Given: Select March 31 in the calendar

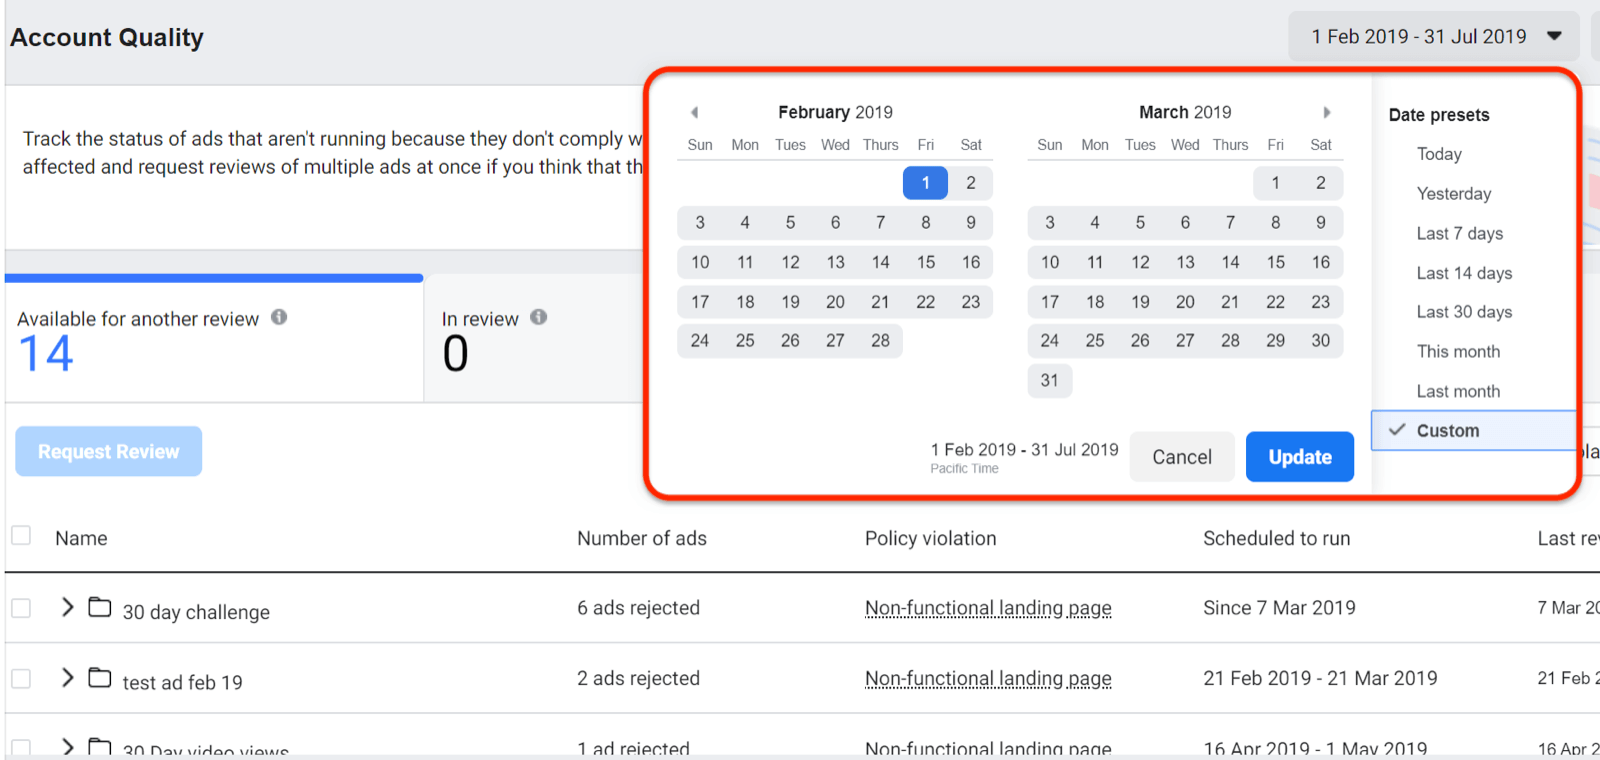Looking at the screenshot, I should [x=1049, y=380].
